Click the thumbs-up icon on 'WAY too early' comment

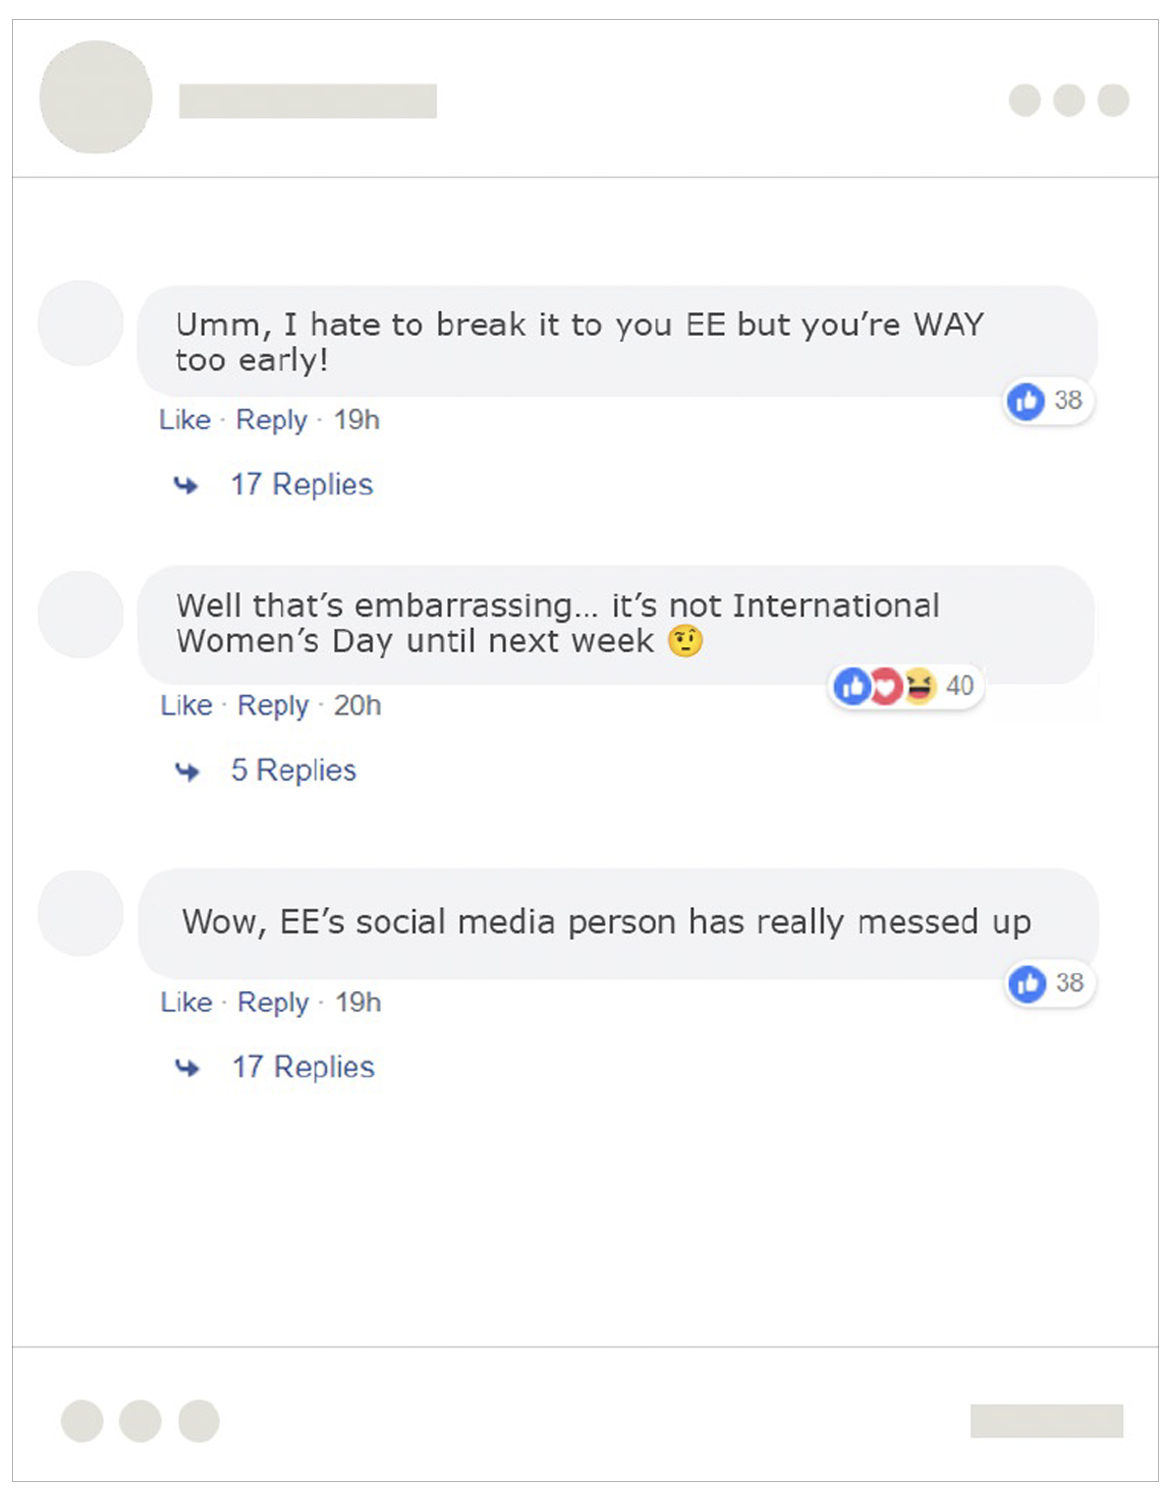(x=1026, y=401)
